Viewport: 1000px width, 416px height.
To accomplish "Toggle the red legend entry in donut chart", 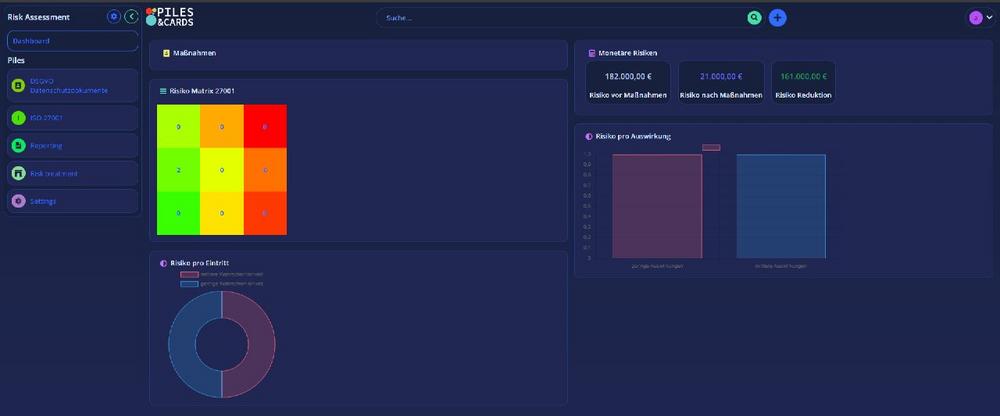I will (190, 274).
